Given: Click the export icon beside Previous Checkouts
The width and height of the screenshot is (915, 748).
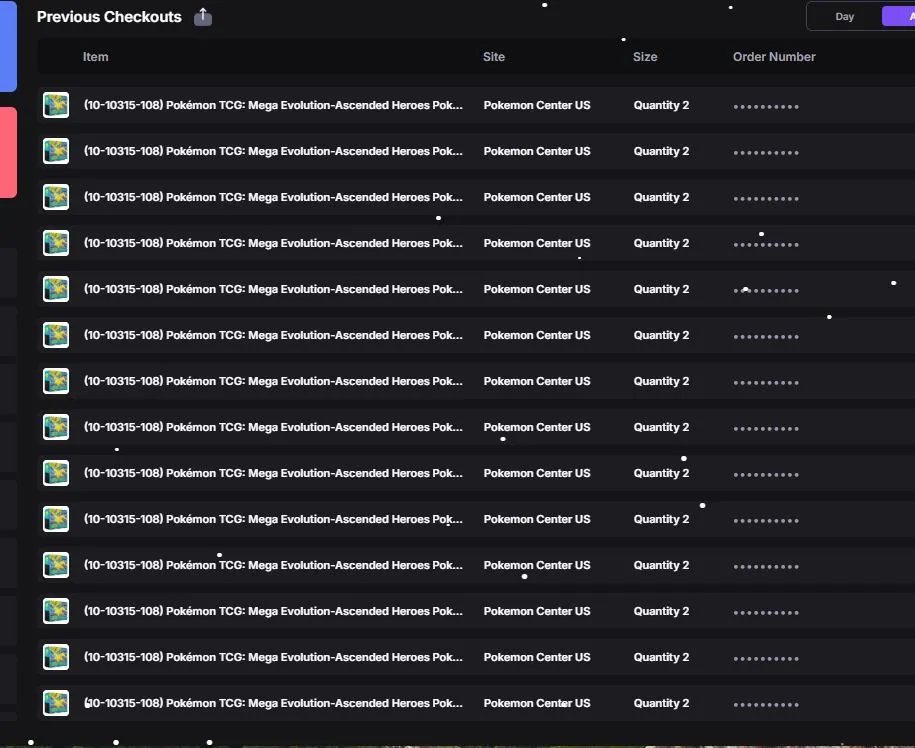Looking at the screenshot, I should pos(203,17).
